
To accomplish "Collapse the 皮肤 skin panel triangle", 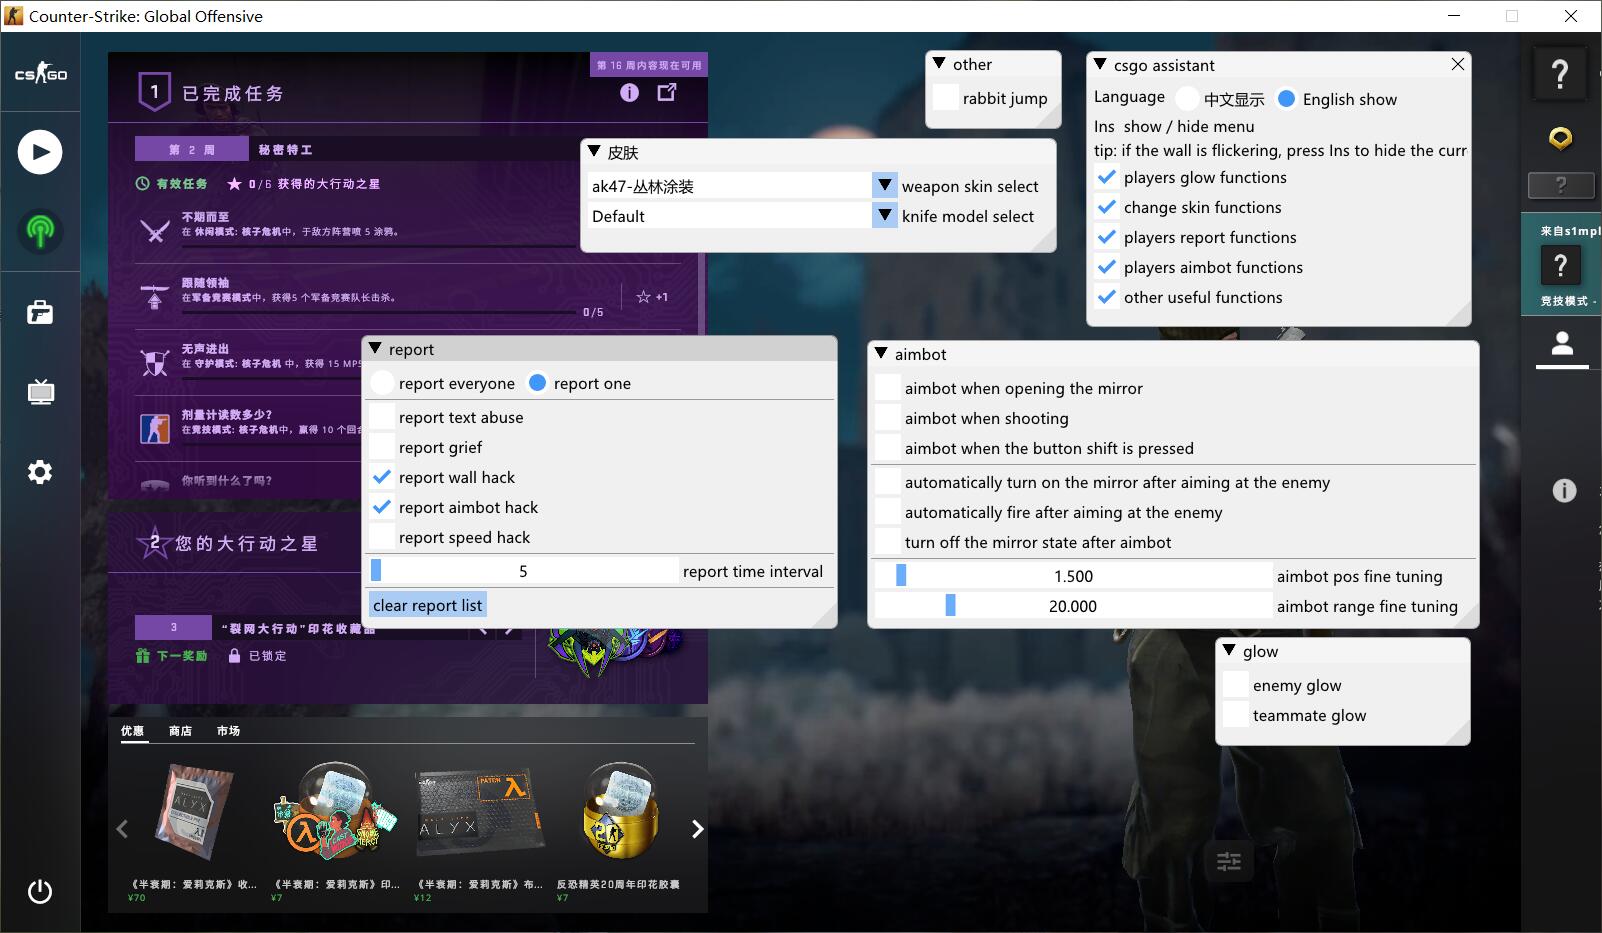I will point(594,152).
